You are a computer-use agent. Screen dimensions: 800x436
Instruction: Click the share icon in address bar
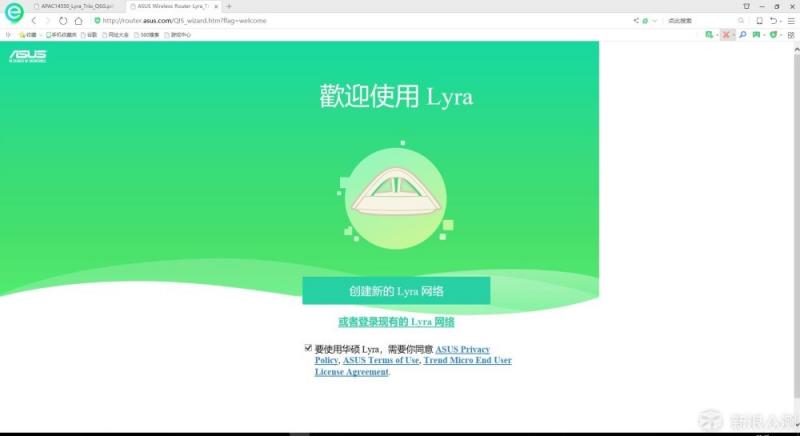[636, 21]
